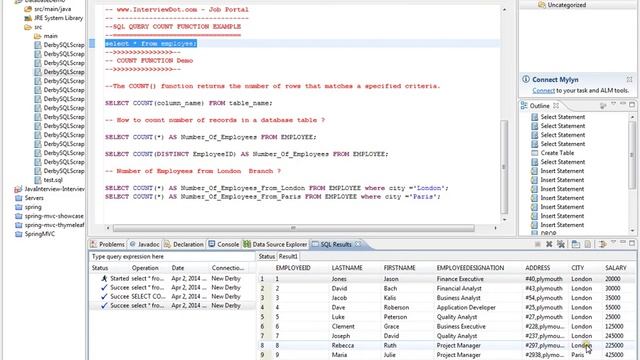Select Create Table in Outline
The width and height of the screenshot is (640, 360).
point(557,153)
